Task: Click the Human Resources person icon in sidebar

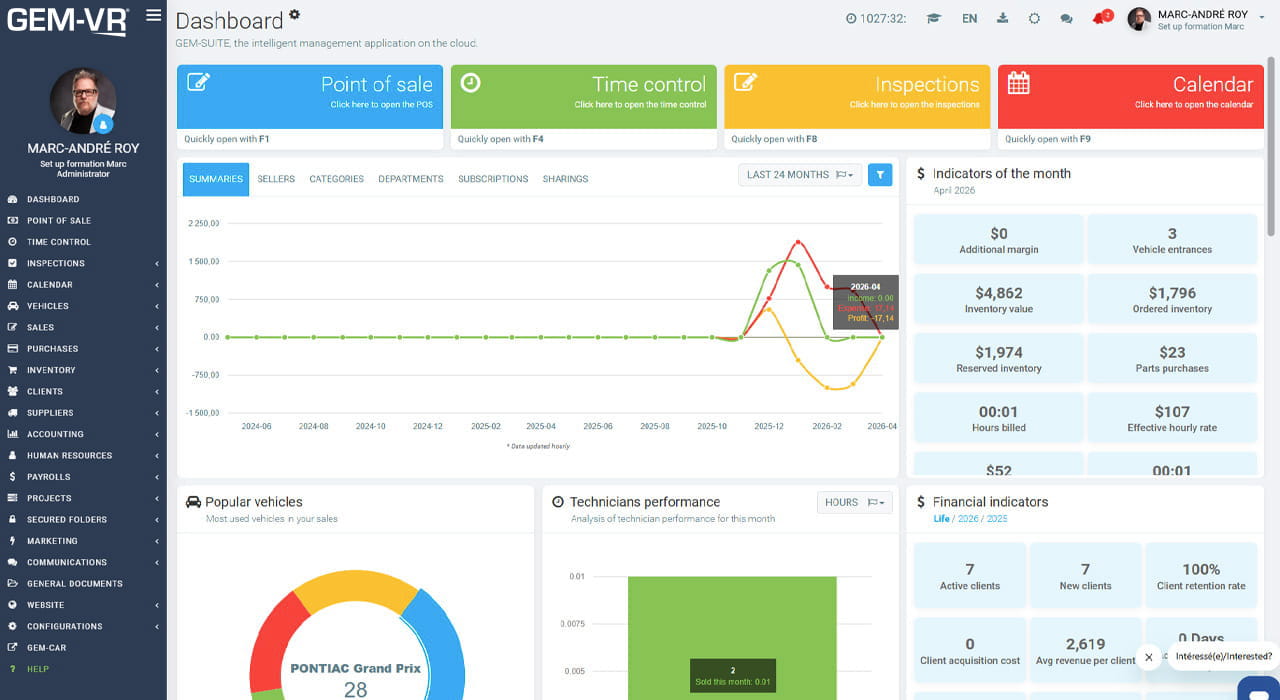Action: point(12,455)
